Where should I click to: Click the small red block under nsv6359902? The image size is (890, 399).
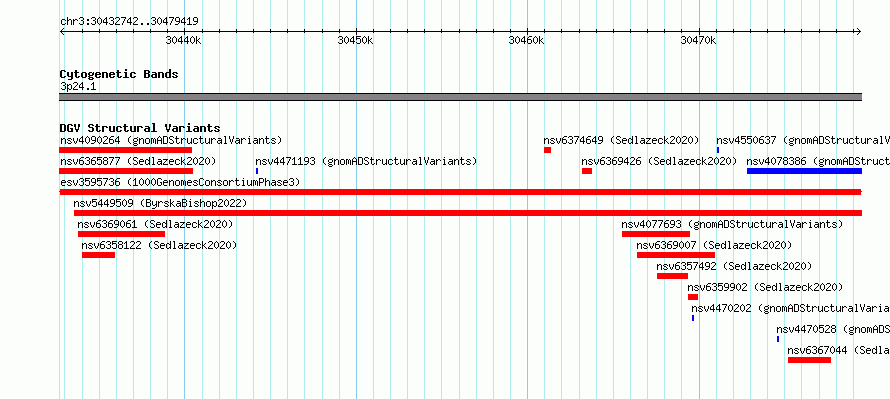click(x=692, y=297)
